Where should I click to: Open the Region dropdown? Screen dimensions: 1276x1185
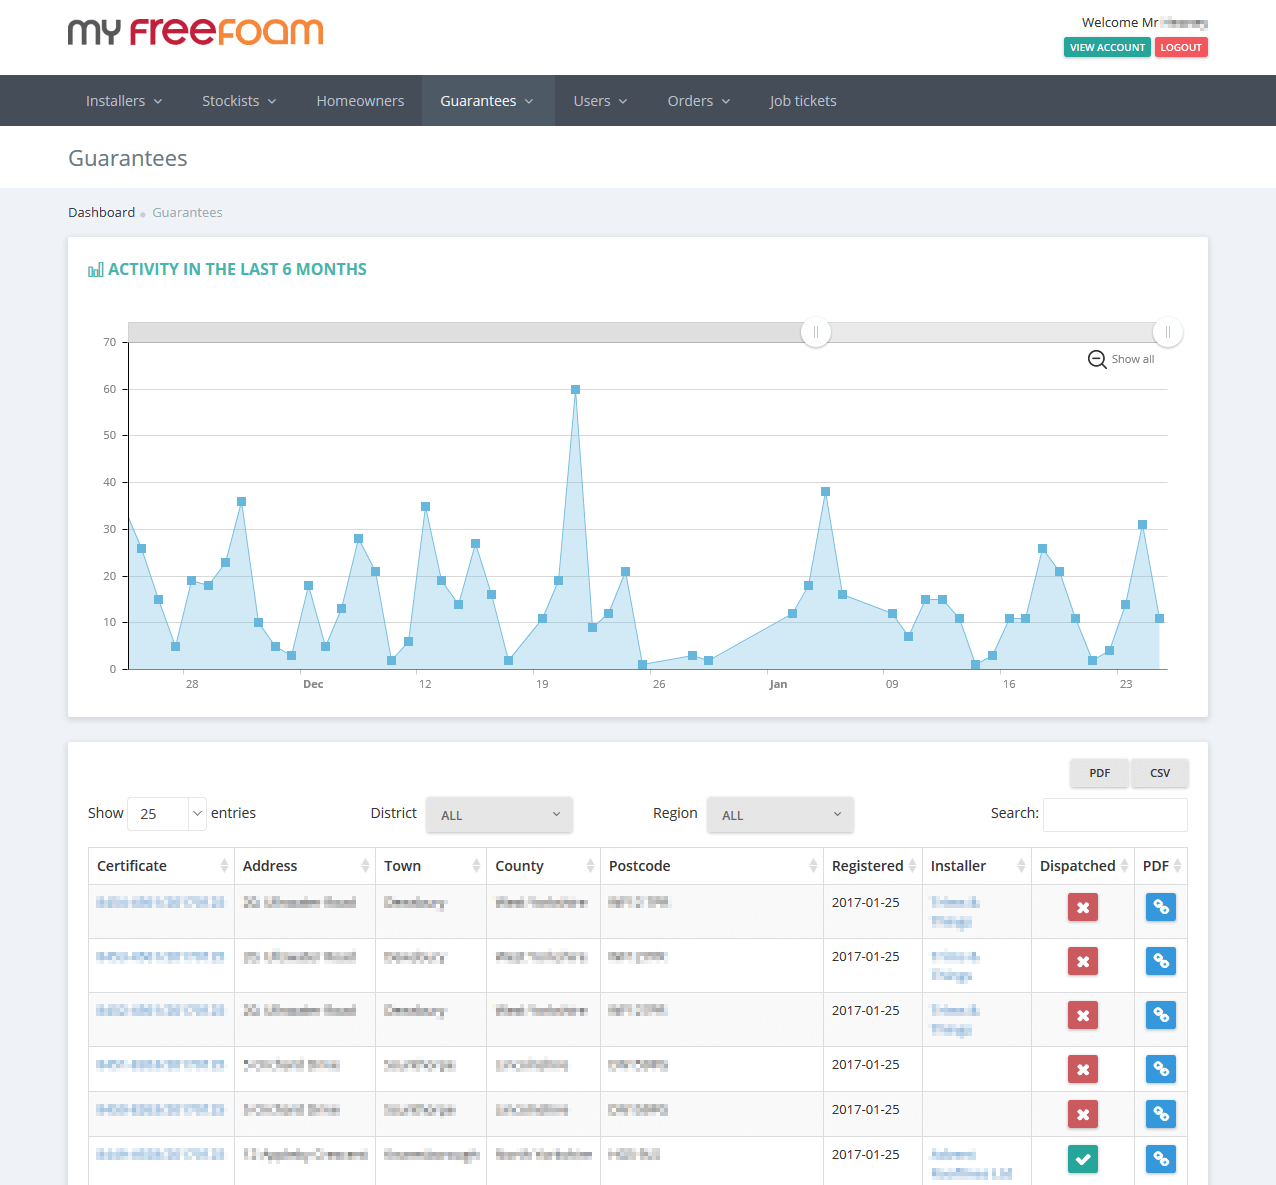pos(780,815)
